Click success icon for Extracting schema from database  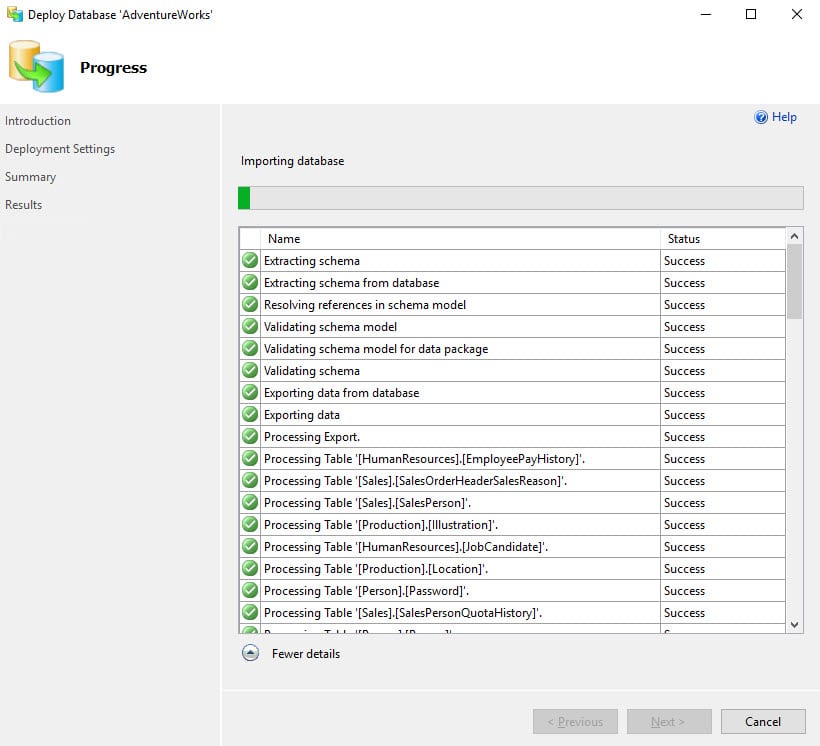(250, 282)
